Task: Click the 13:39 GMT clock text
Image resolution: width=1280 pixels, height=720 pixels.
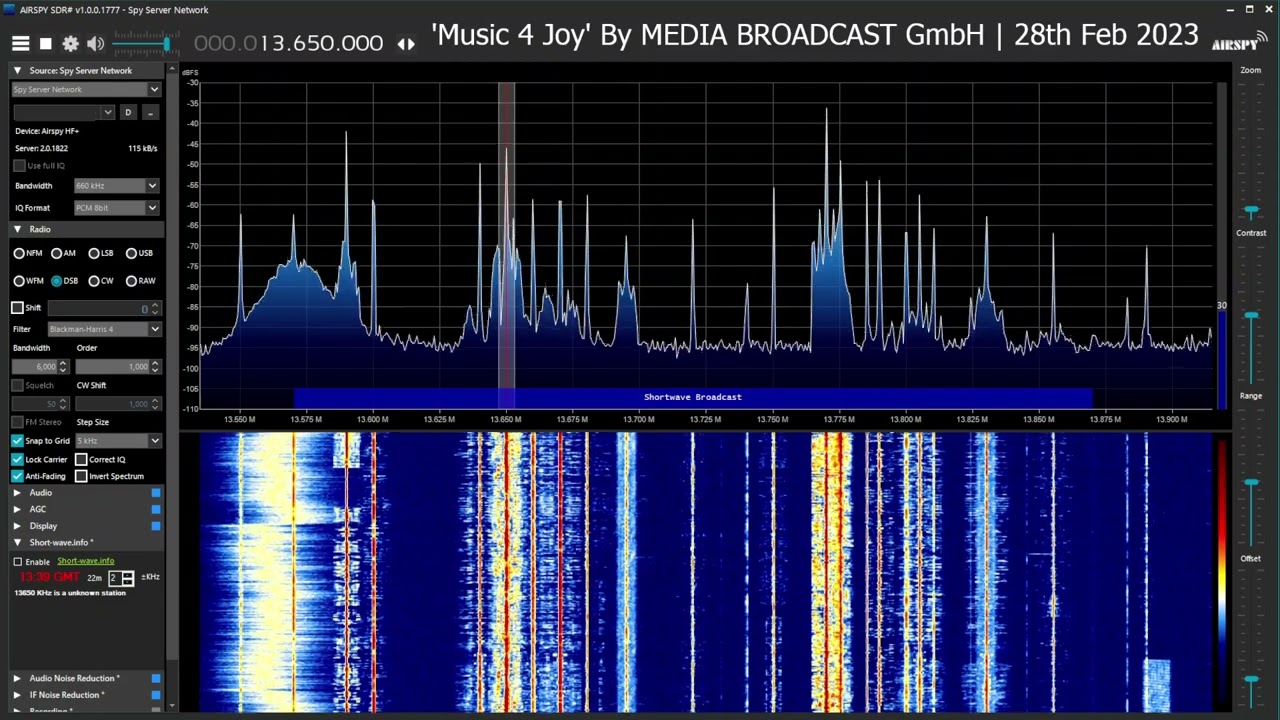Action: pyautogui.click(x=49, y=577)
